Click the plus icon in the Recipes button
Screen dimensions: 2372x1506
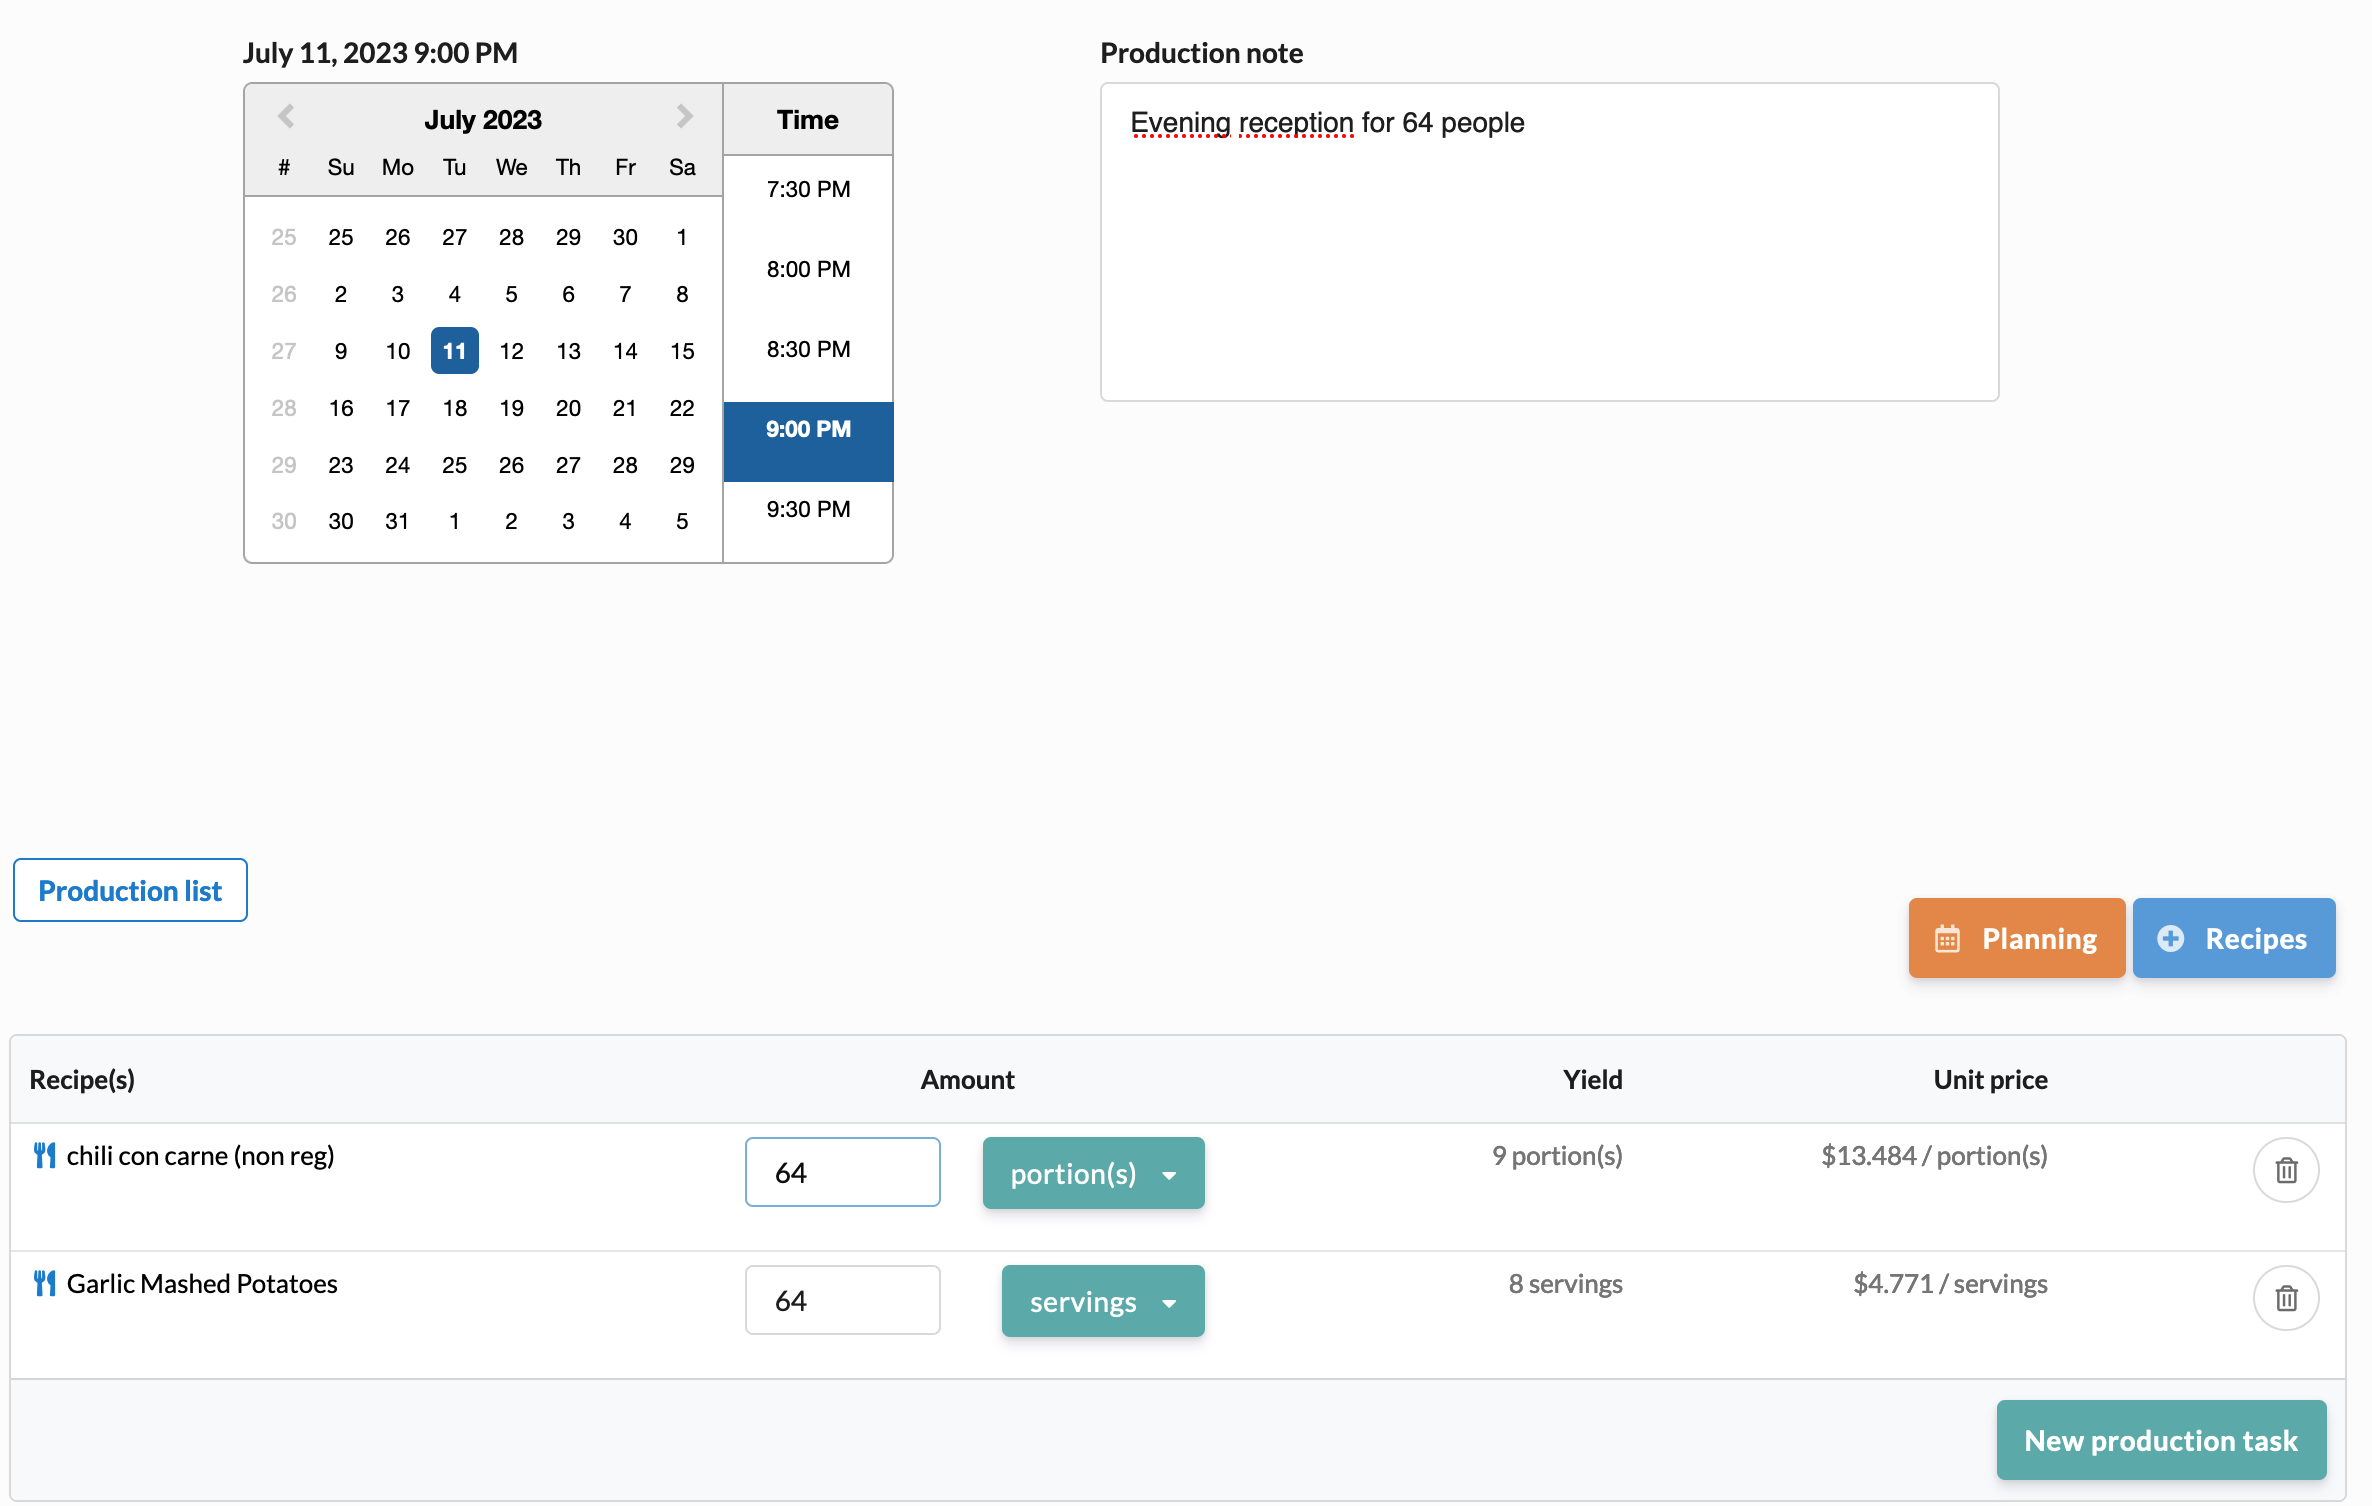(x=2170, y=938)
